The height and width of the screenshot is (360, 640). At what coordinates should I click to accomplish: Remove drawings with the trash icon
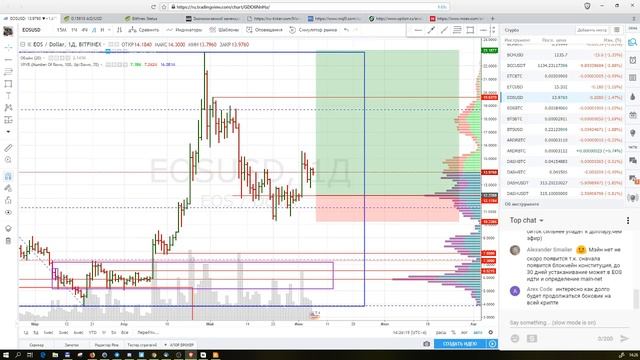(x=8, y=241)
